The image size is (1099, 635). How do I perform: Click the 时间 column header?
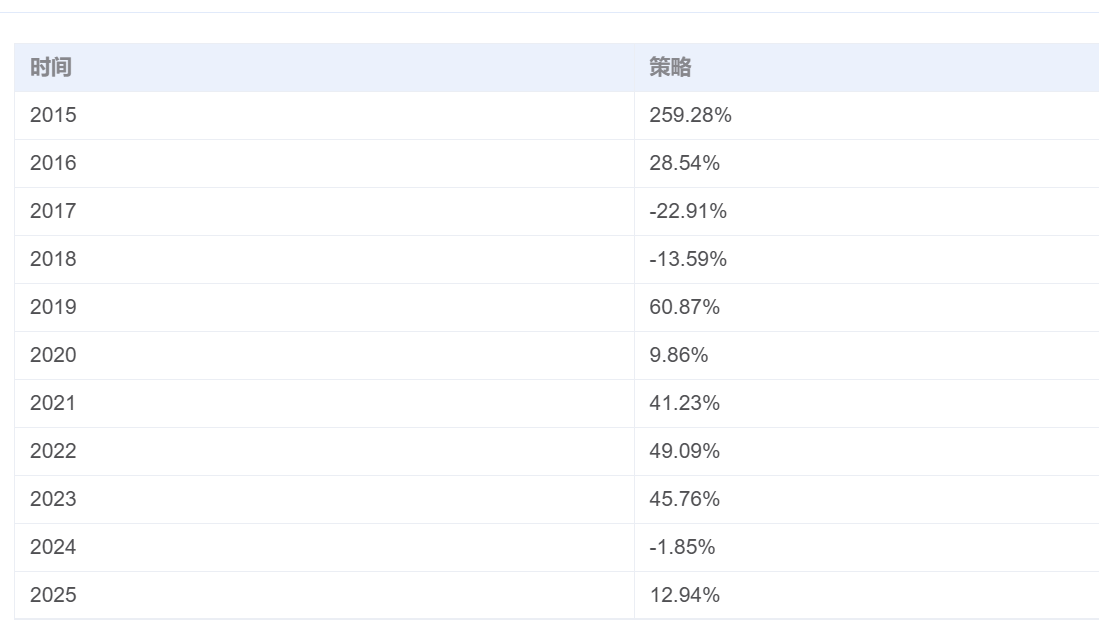coord(51,68)
